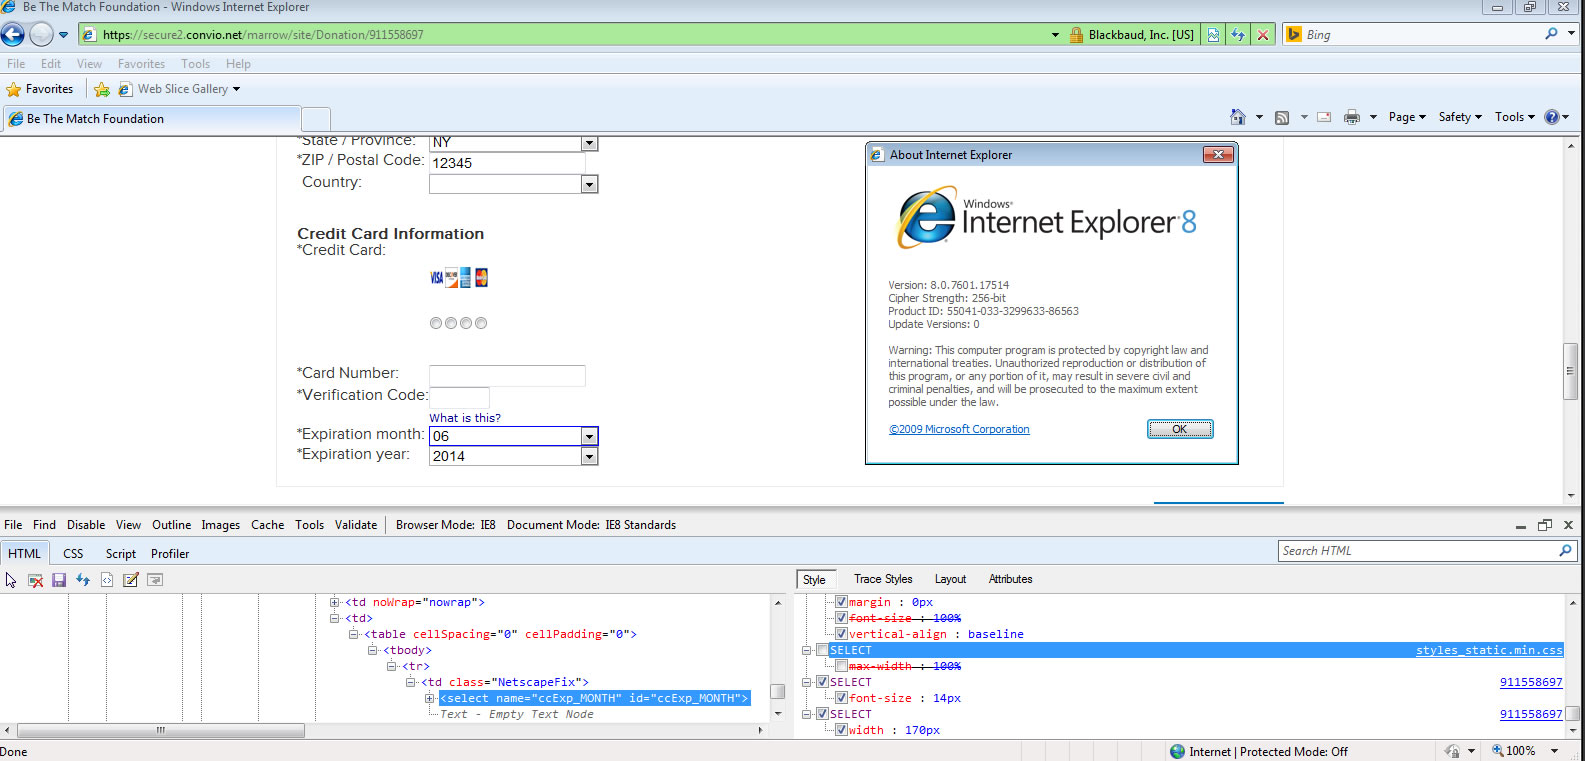The width and height of the screenshot is (1585, 761).
Task: Click the browser Forward arrow button
Action: pyautogui.click(x=41, y=35)
